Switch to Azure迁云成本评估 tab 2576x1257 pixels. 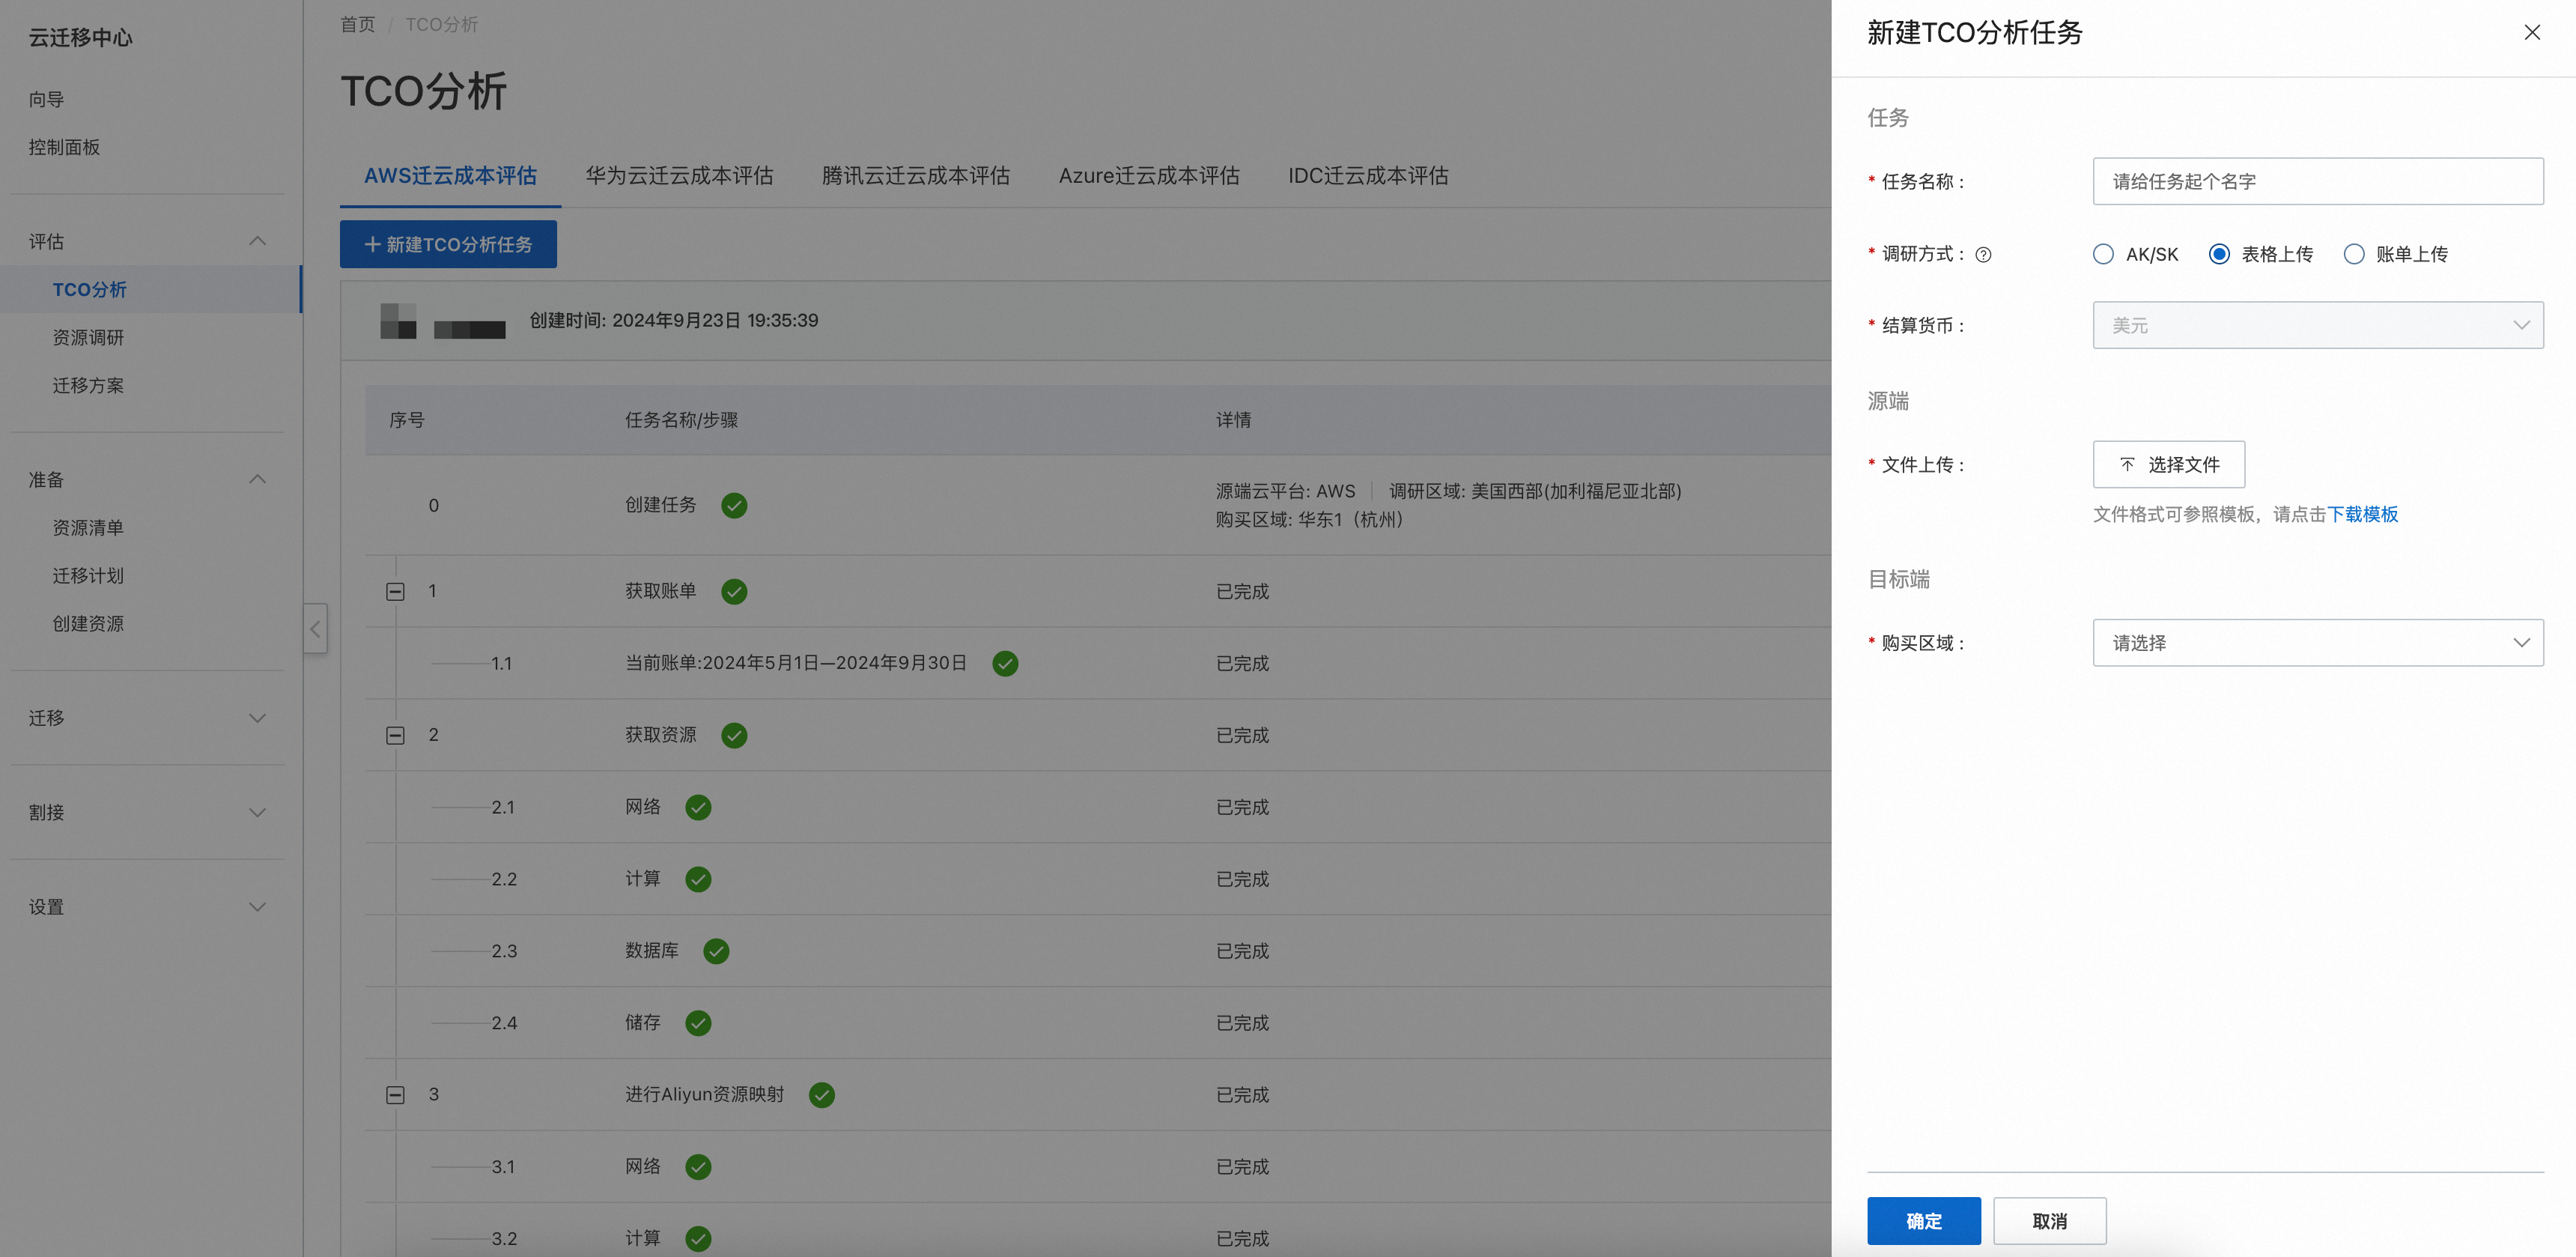pos(1149,176)
